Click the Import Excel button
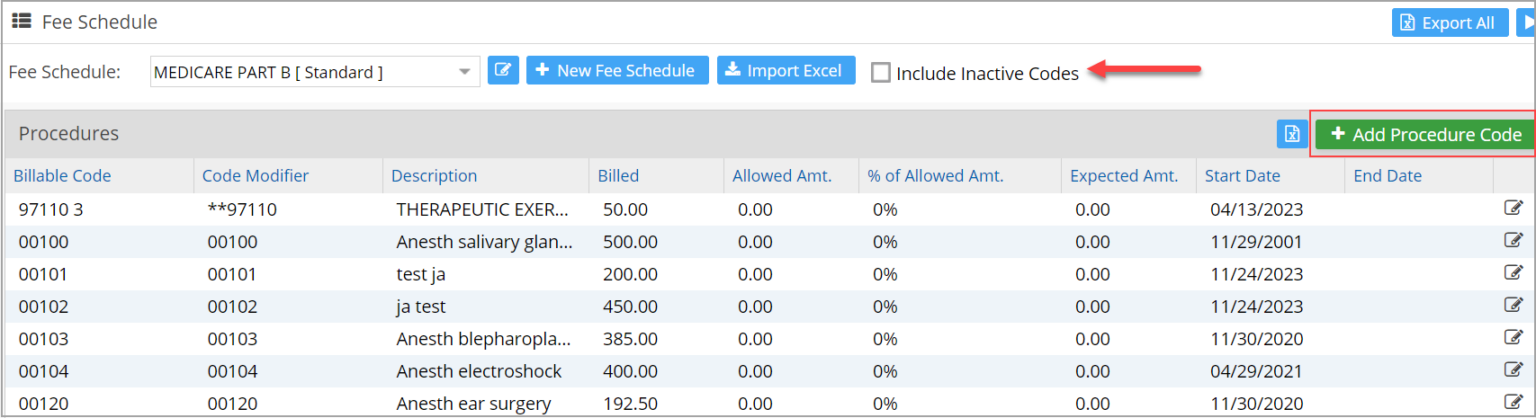Image resolution: width=1536 pixels, height=418 pixels. 785,71
